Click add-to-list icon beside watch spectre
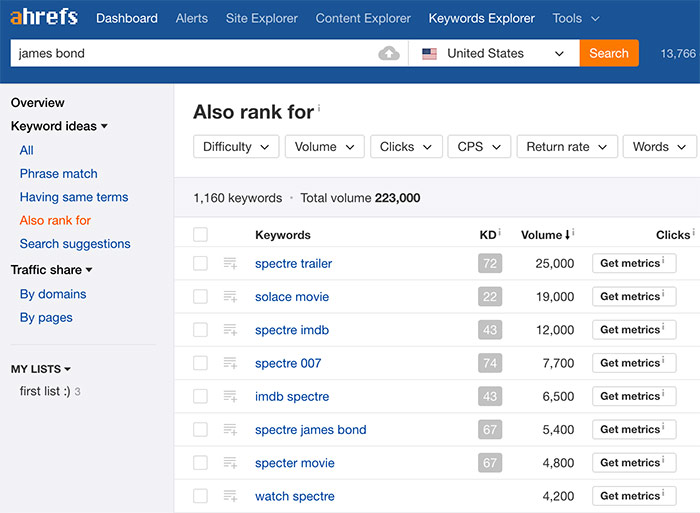The height and width of the screenshot is (513, 700). tap(230, 496)
